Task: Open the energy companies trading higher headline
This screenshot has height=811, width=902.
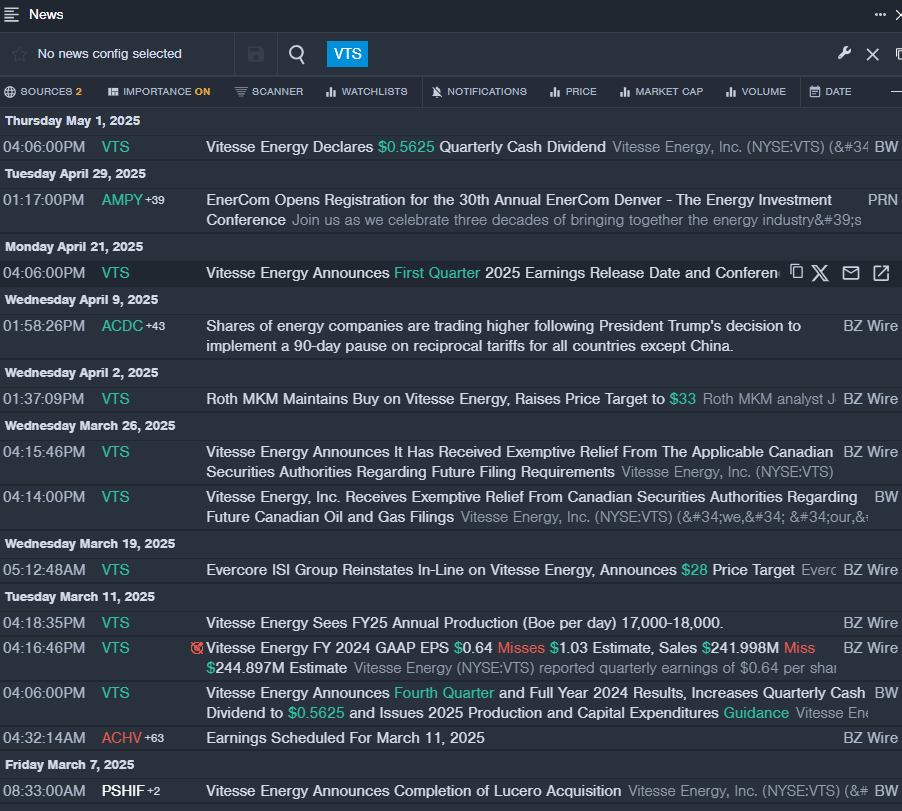Action: [x=503, y=335]
